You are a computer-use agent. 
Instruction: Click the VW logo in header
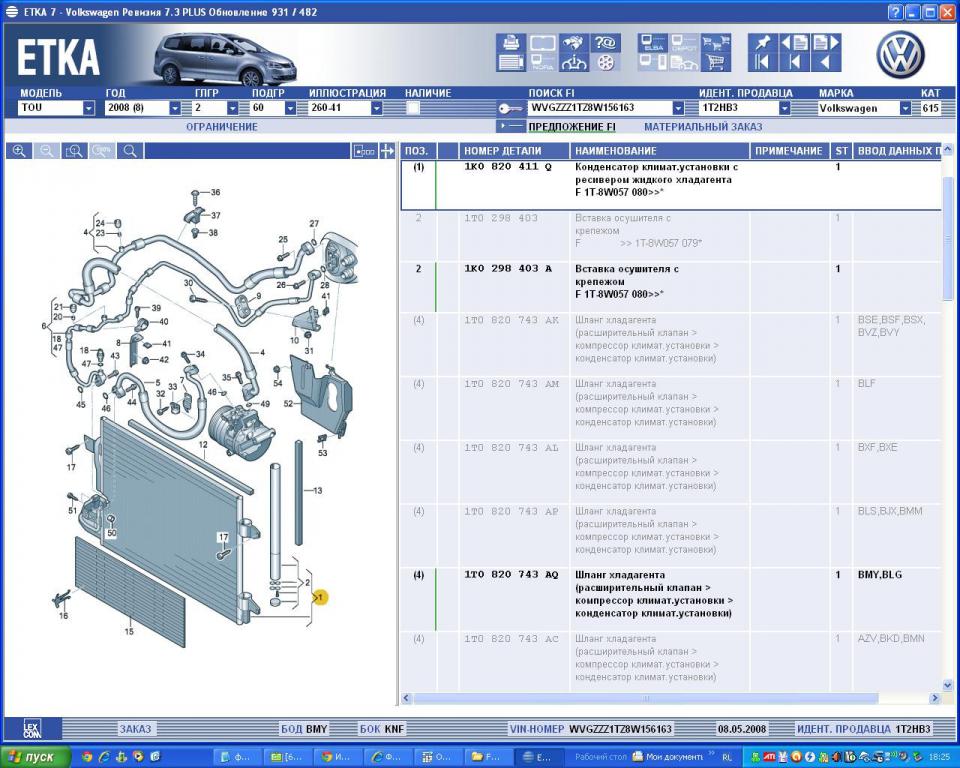point(900,54)
